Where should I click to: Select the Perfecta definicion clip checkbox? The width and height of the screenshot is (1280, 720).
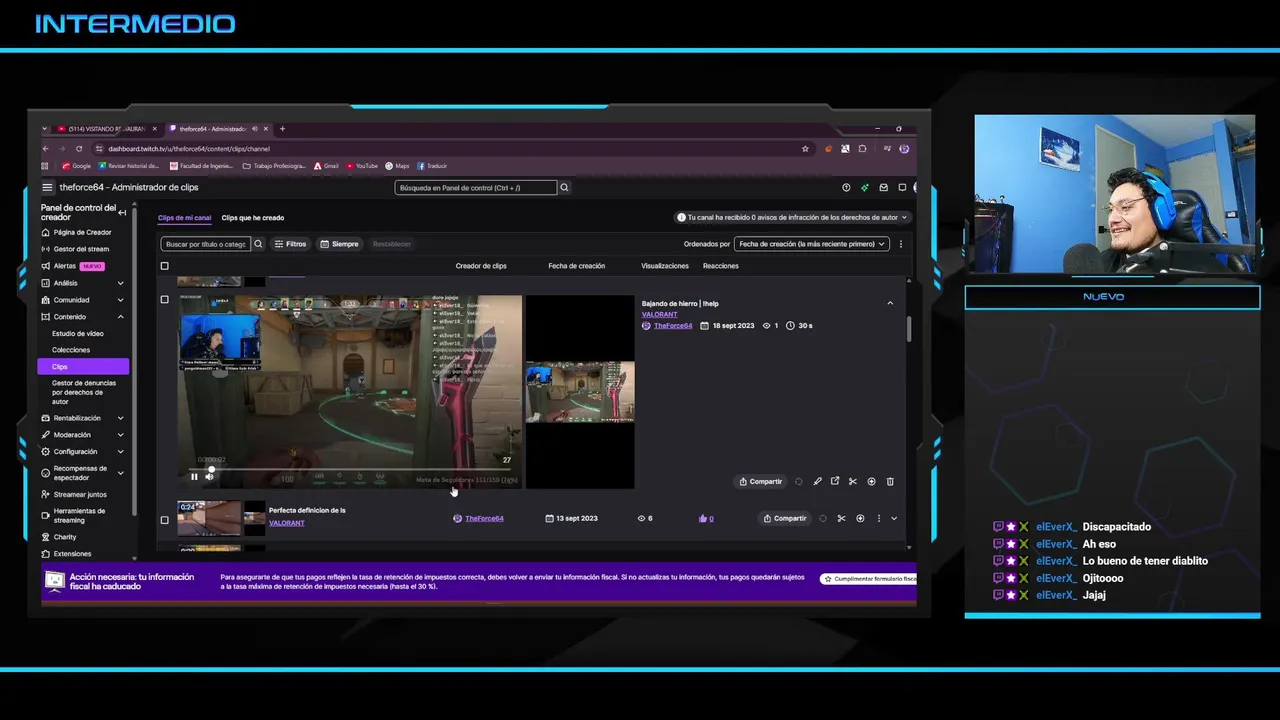coord(165,520)
